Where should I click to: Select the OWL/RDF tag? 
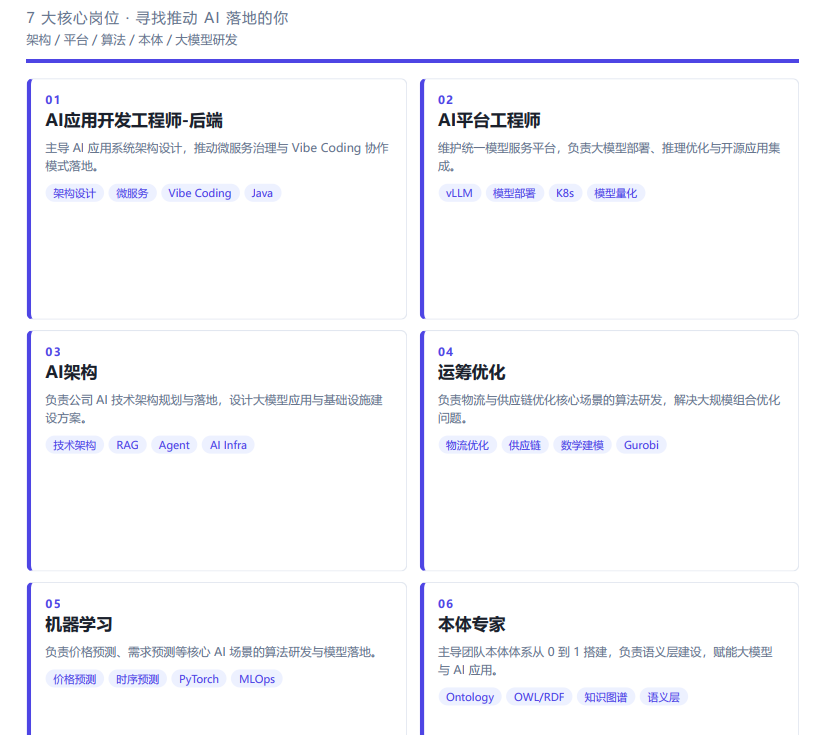(x=539, y=697)
